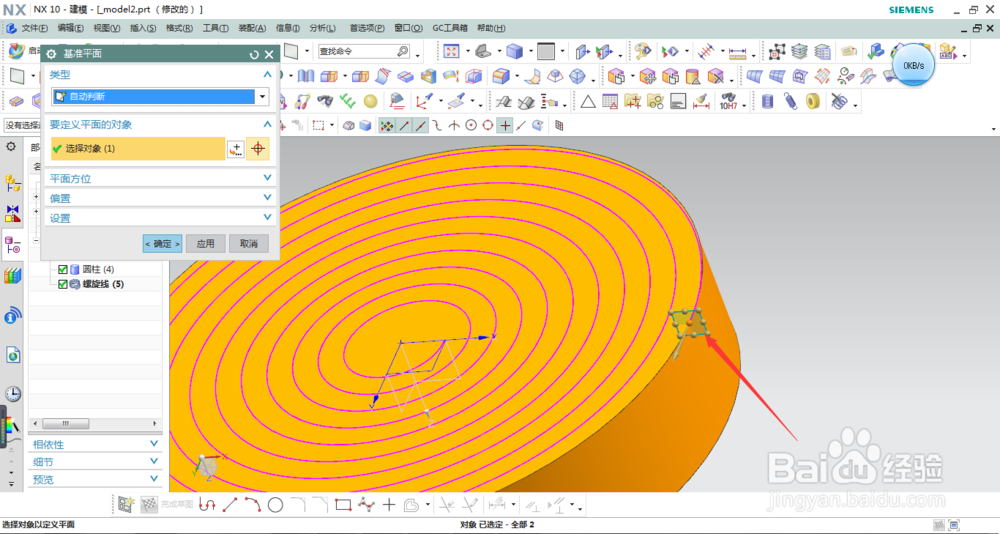Open the Web Browser sidebar tab

tap(12, 355)
